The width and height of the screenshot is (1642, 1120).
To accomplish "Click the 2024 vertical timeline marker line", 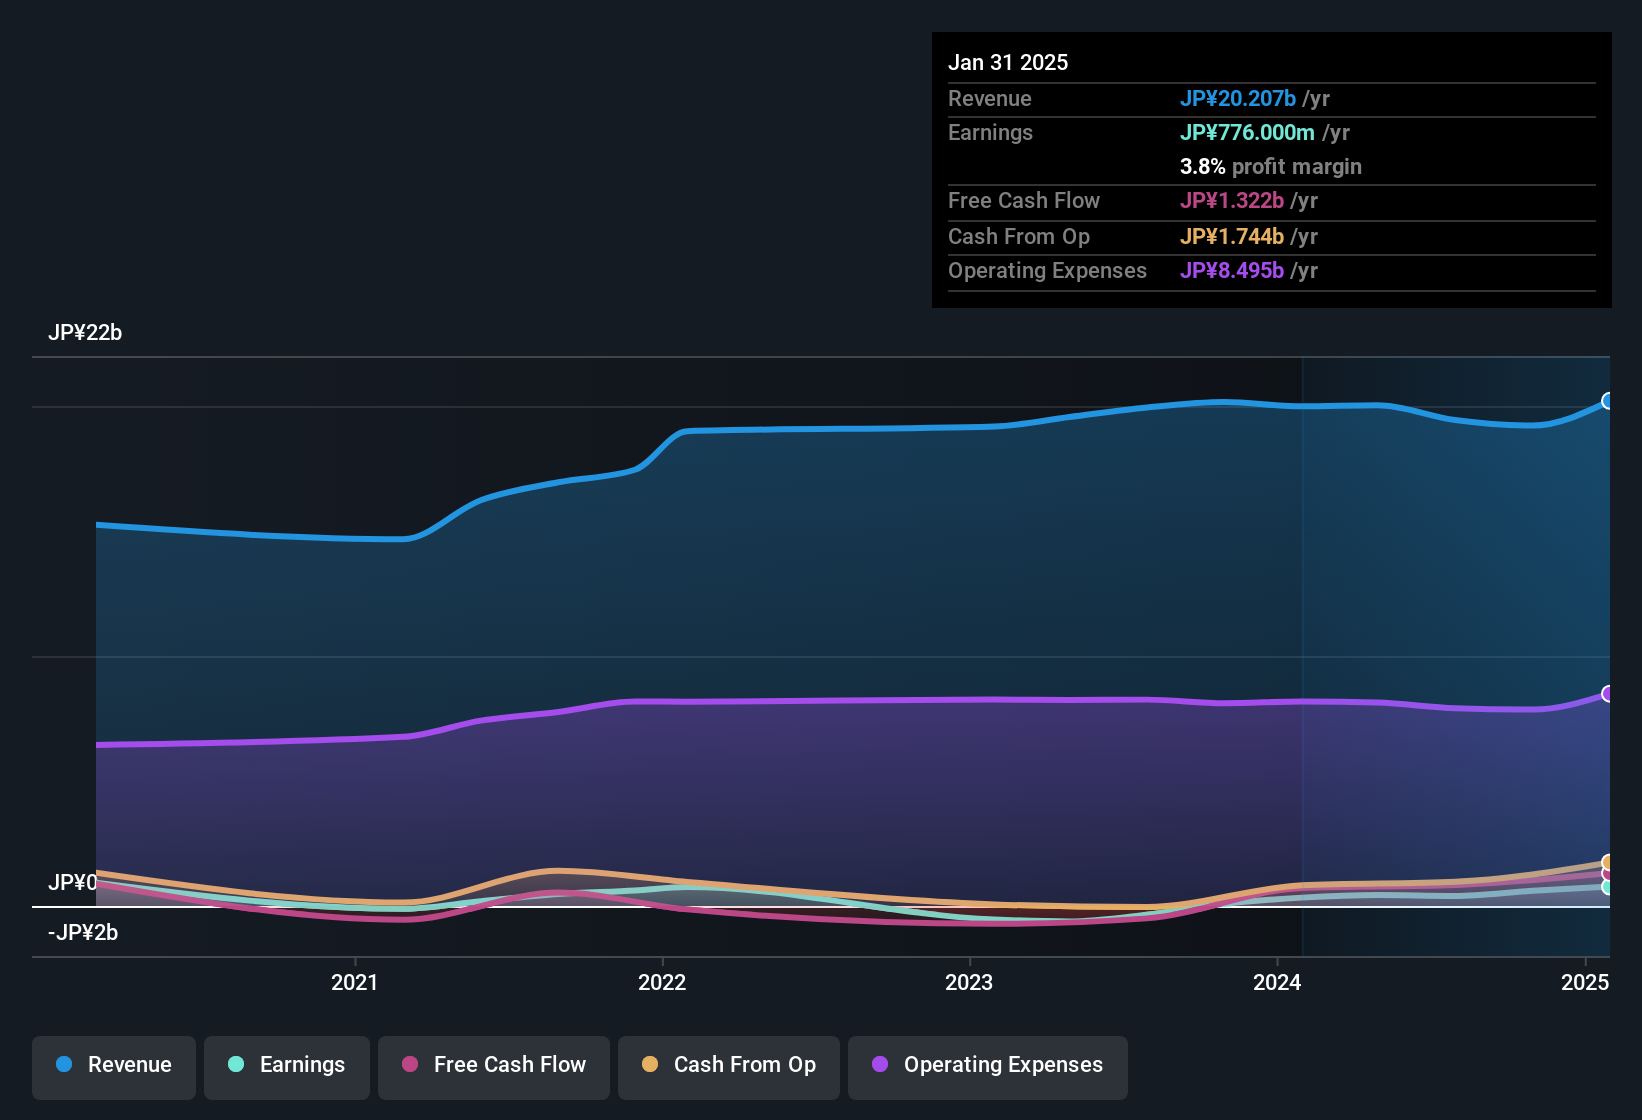I will click(1302, 650).
